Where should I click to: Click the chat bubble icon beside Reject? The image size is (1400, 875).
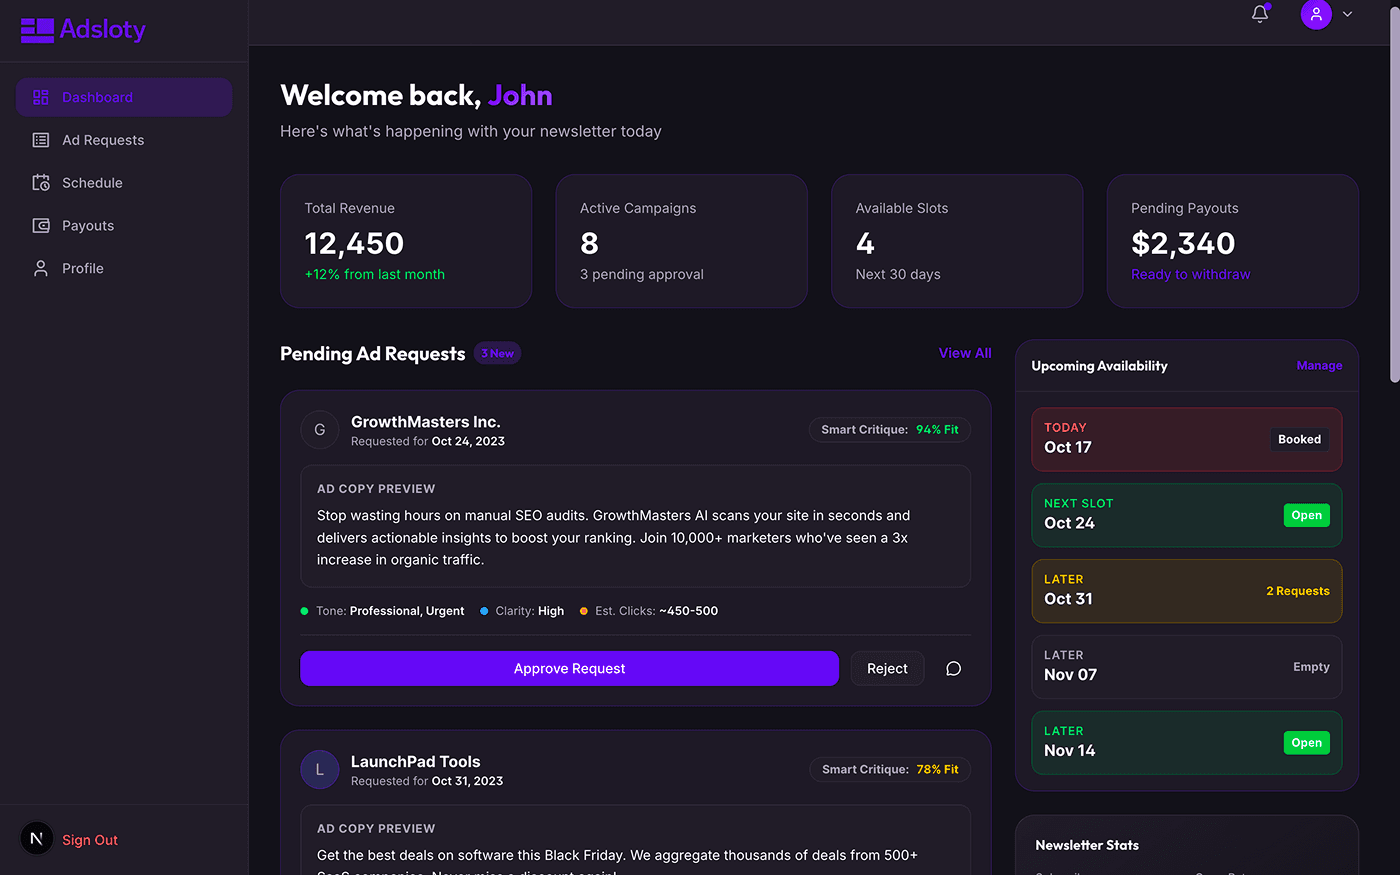(953, 668)
